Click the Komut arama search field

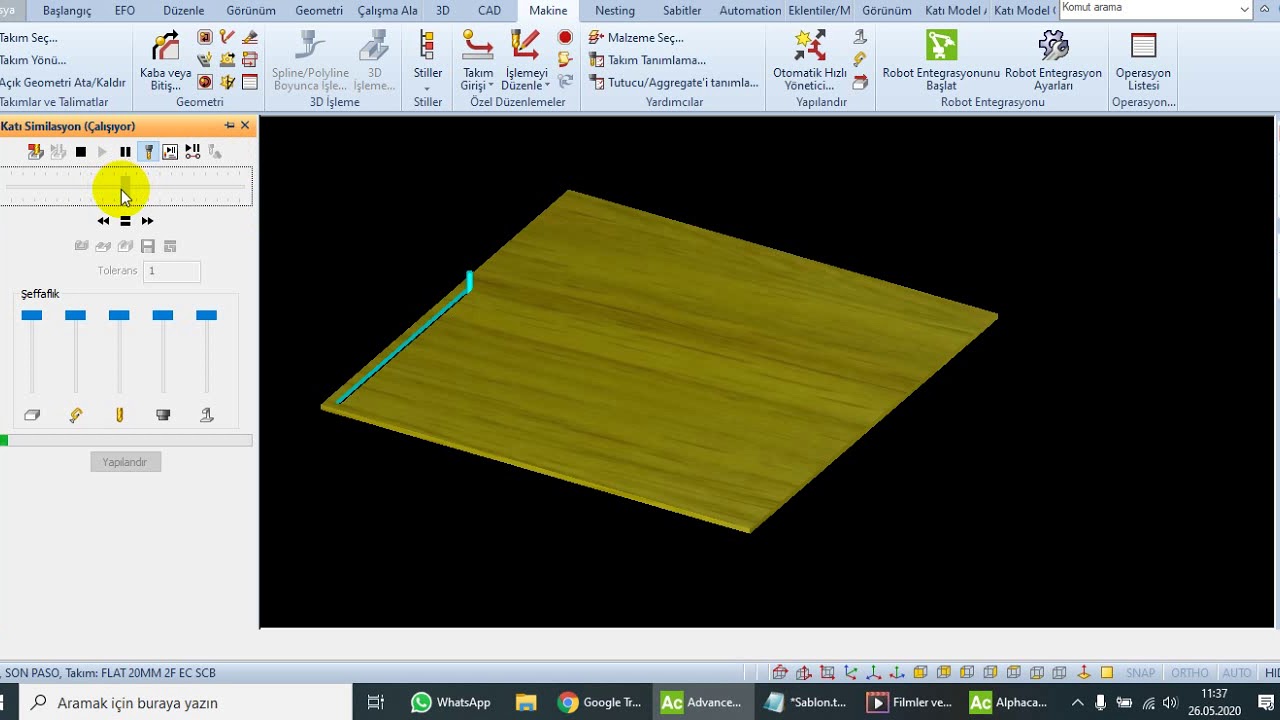coord(1148,9)
